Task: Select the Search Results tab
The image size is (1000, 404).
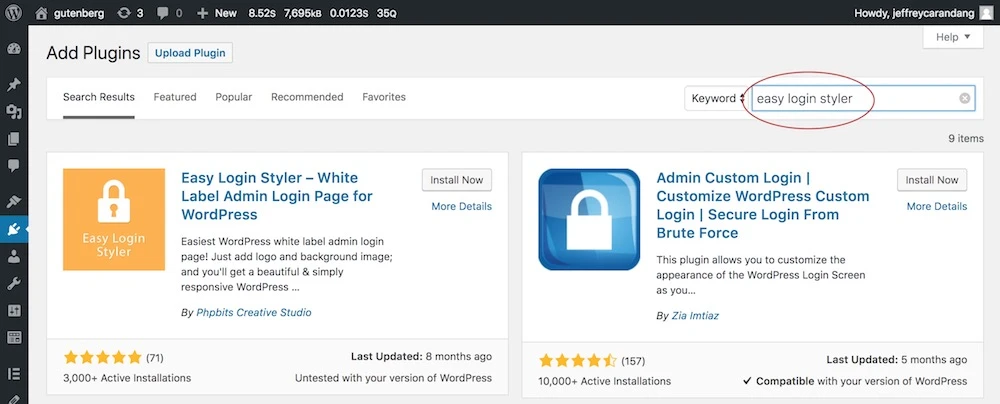Action: pos(99,97)
